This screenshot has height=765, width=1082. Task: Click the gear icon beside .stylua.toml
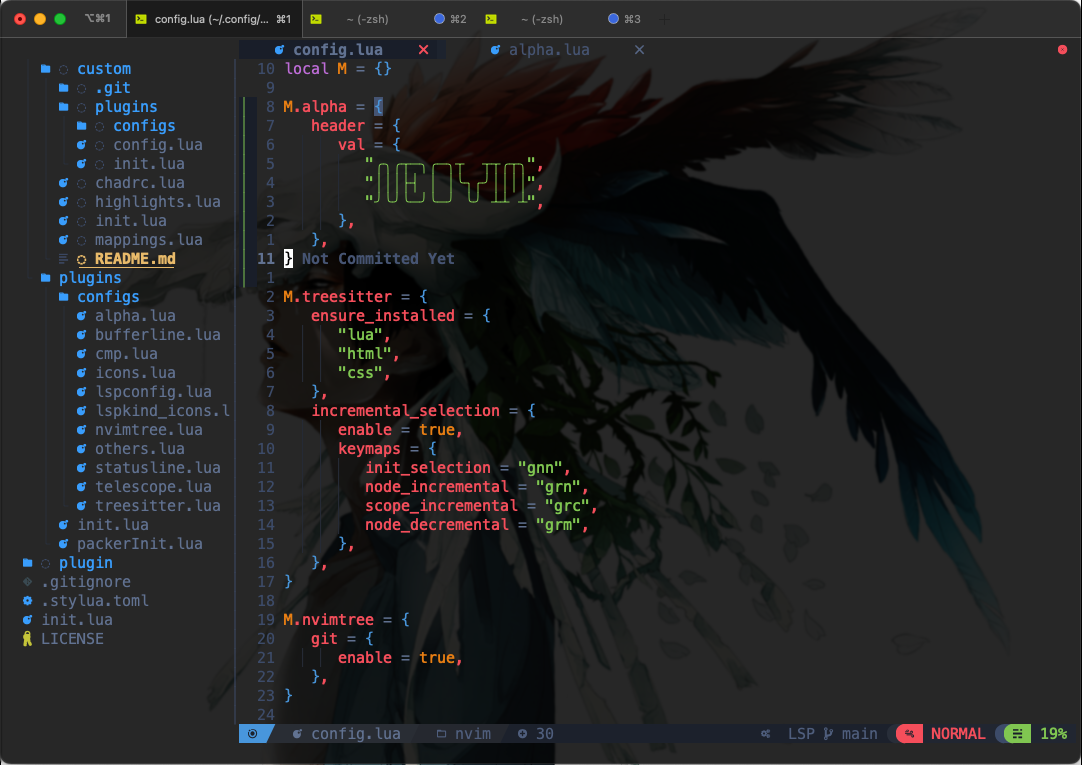click(x=28, y=601)
